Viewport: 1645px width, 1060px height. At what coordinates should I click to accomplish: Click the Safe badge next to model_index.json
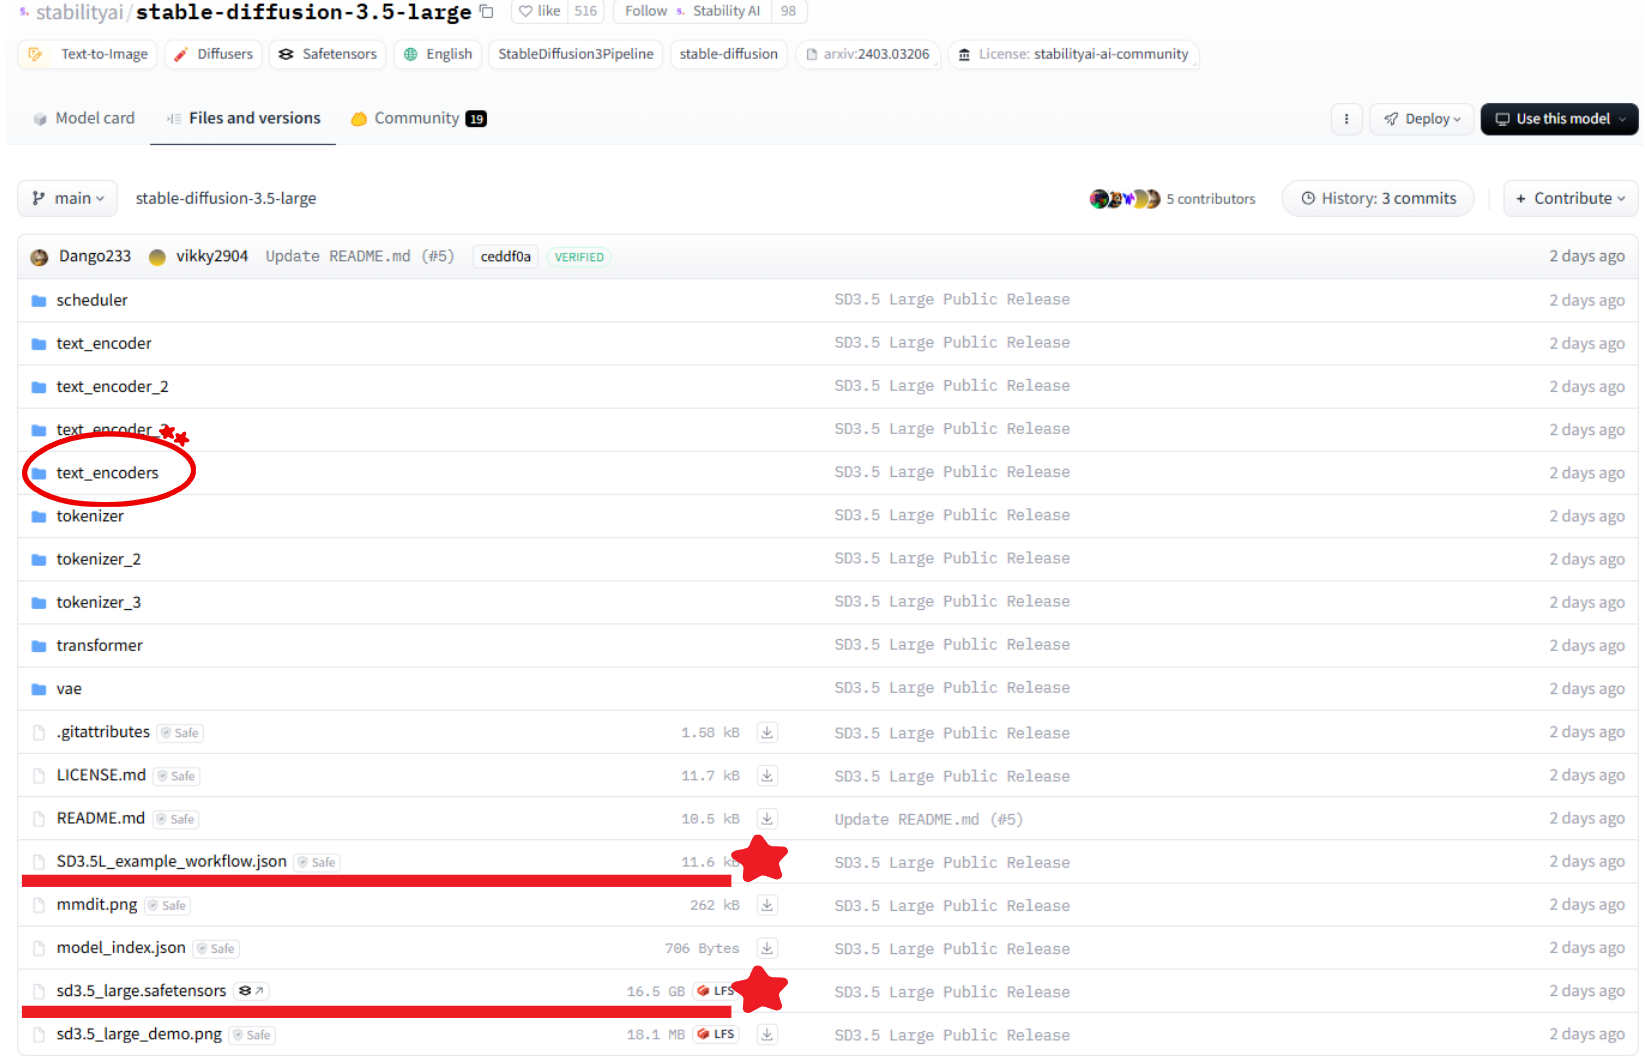(216, 949)
